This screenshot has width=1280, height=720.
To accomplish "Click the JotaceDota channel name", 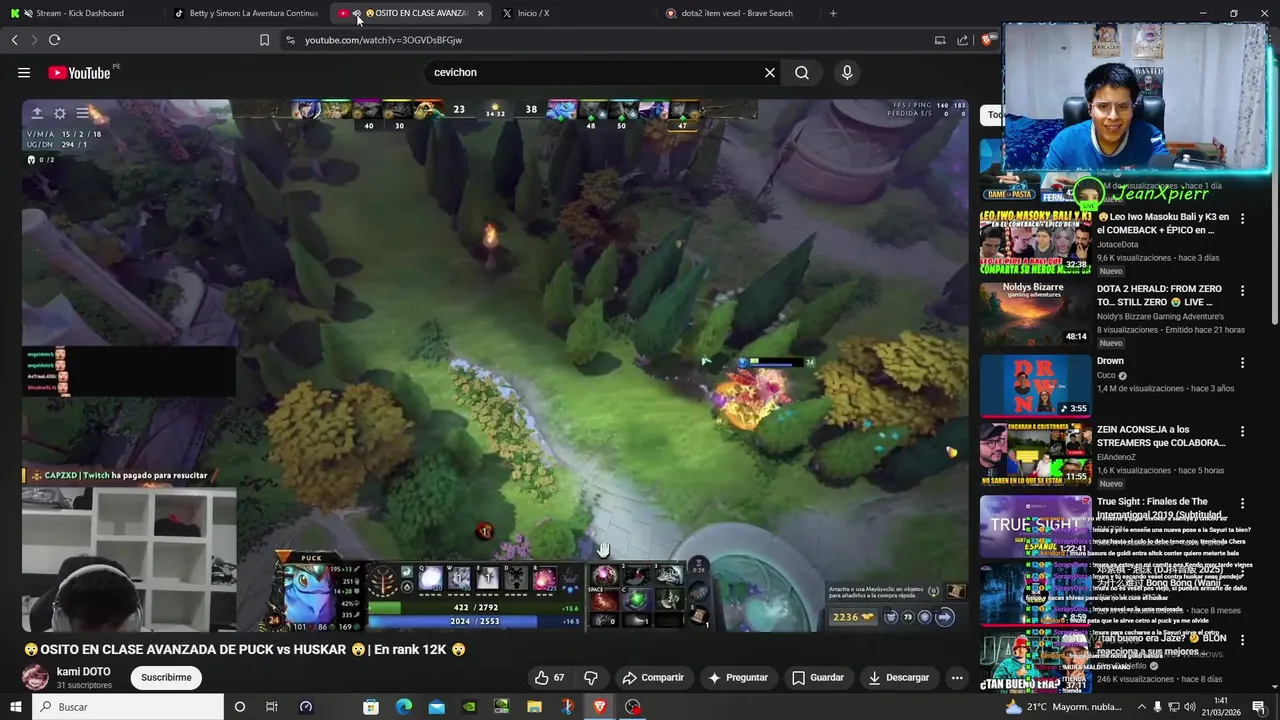I will click(x=1118, y=244).
